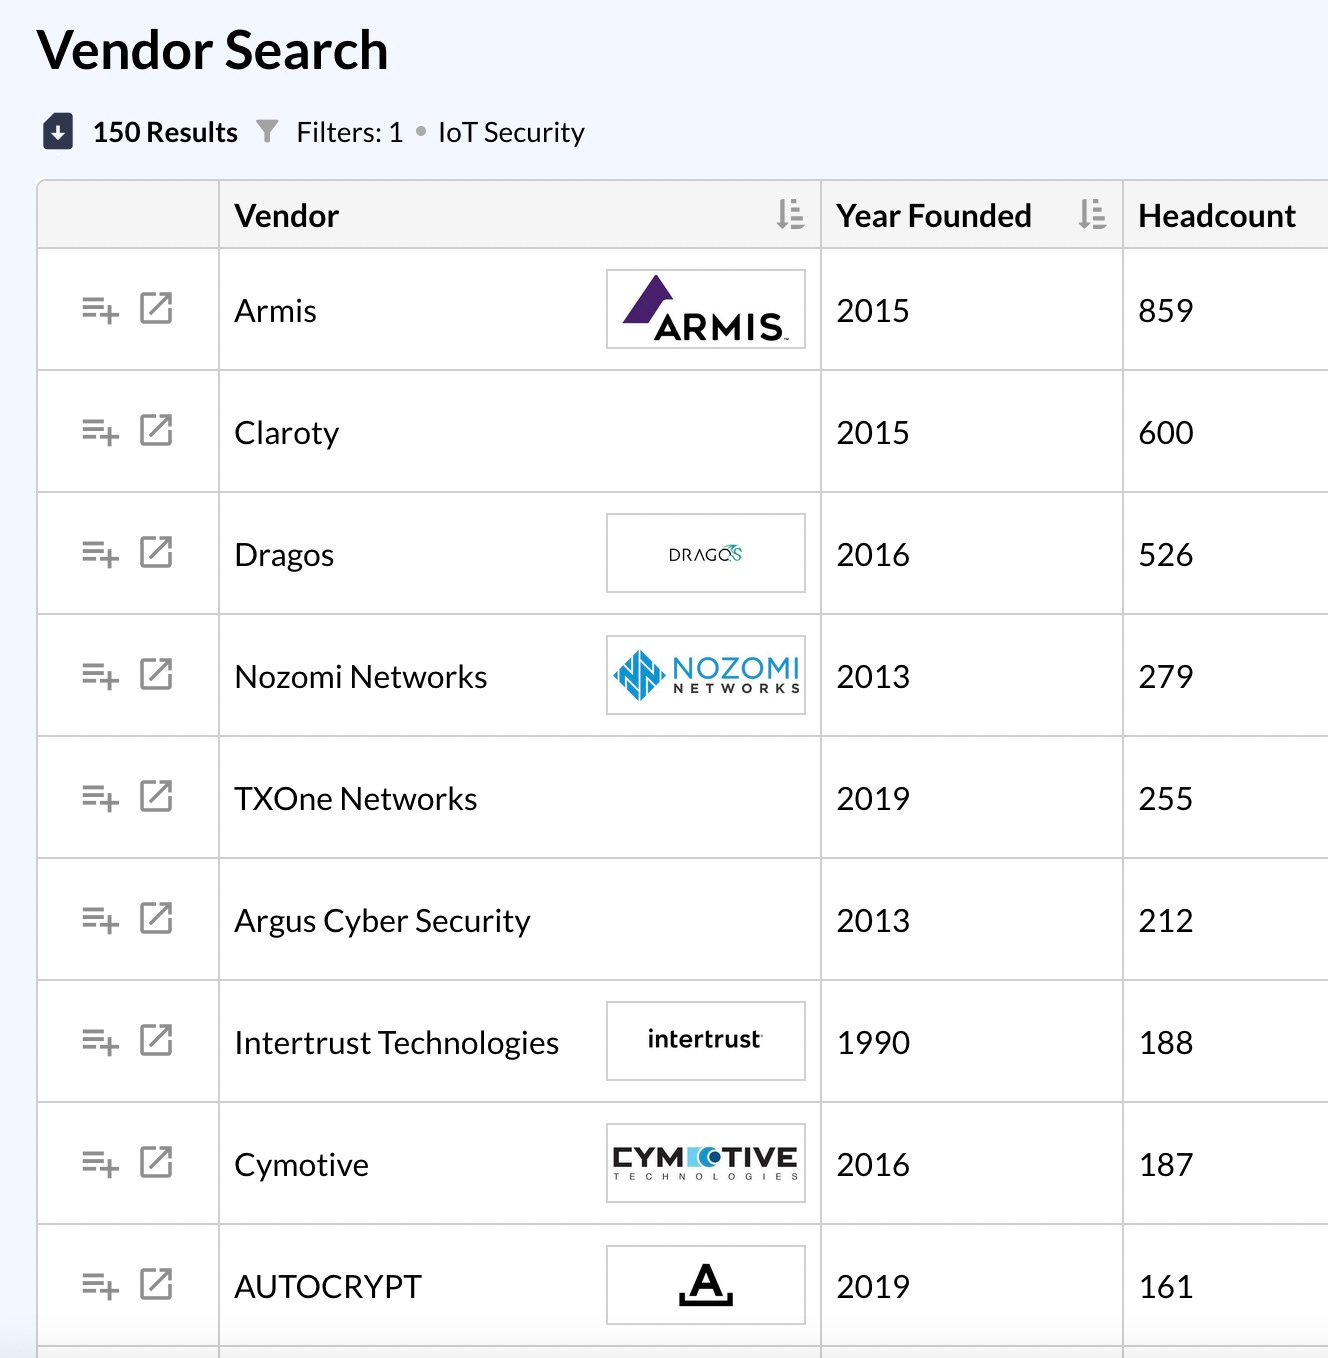Viewport: 1328px width, 1358px height.
Task: Add AUTOCRYPT to list icon
Action: [100, 1286]
